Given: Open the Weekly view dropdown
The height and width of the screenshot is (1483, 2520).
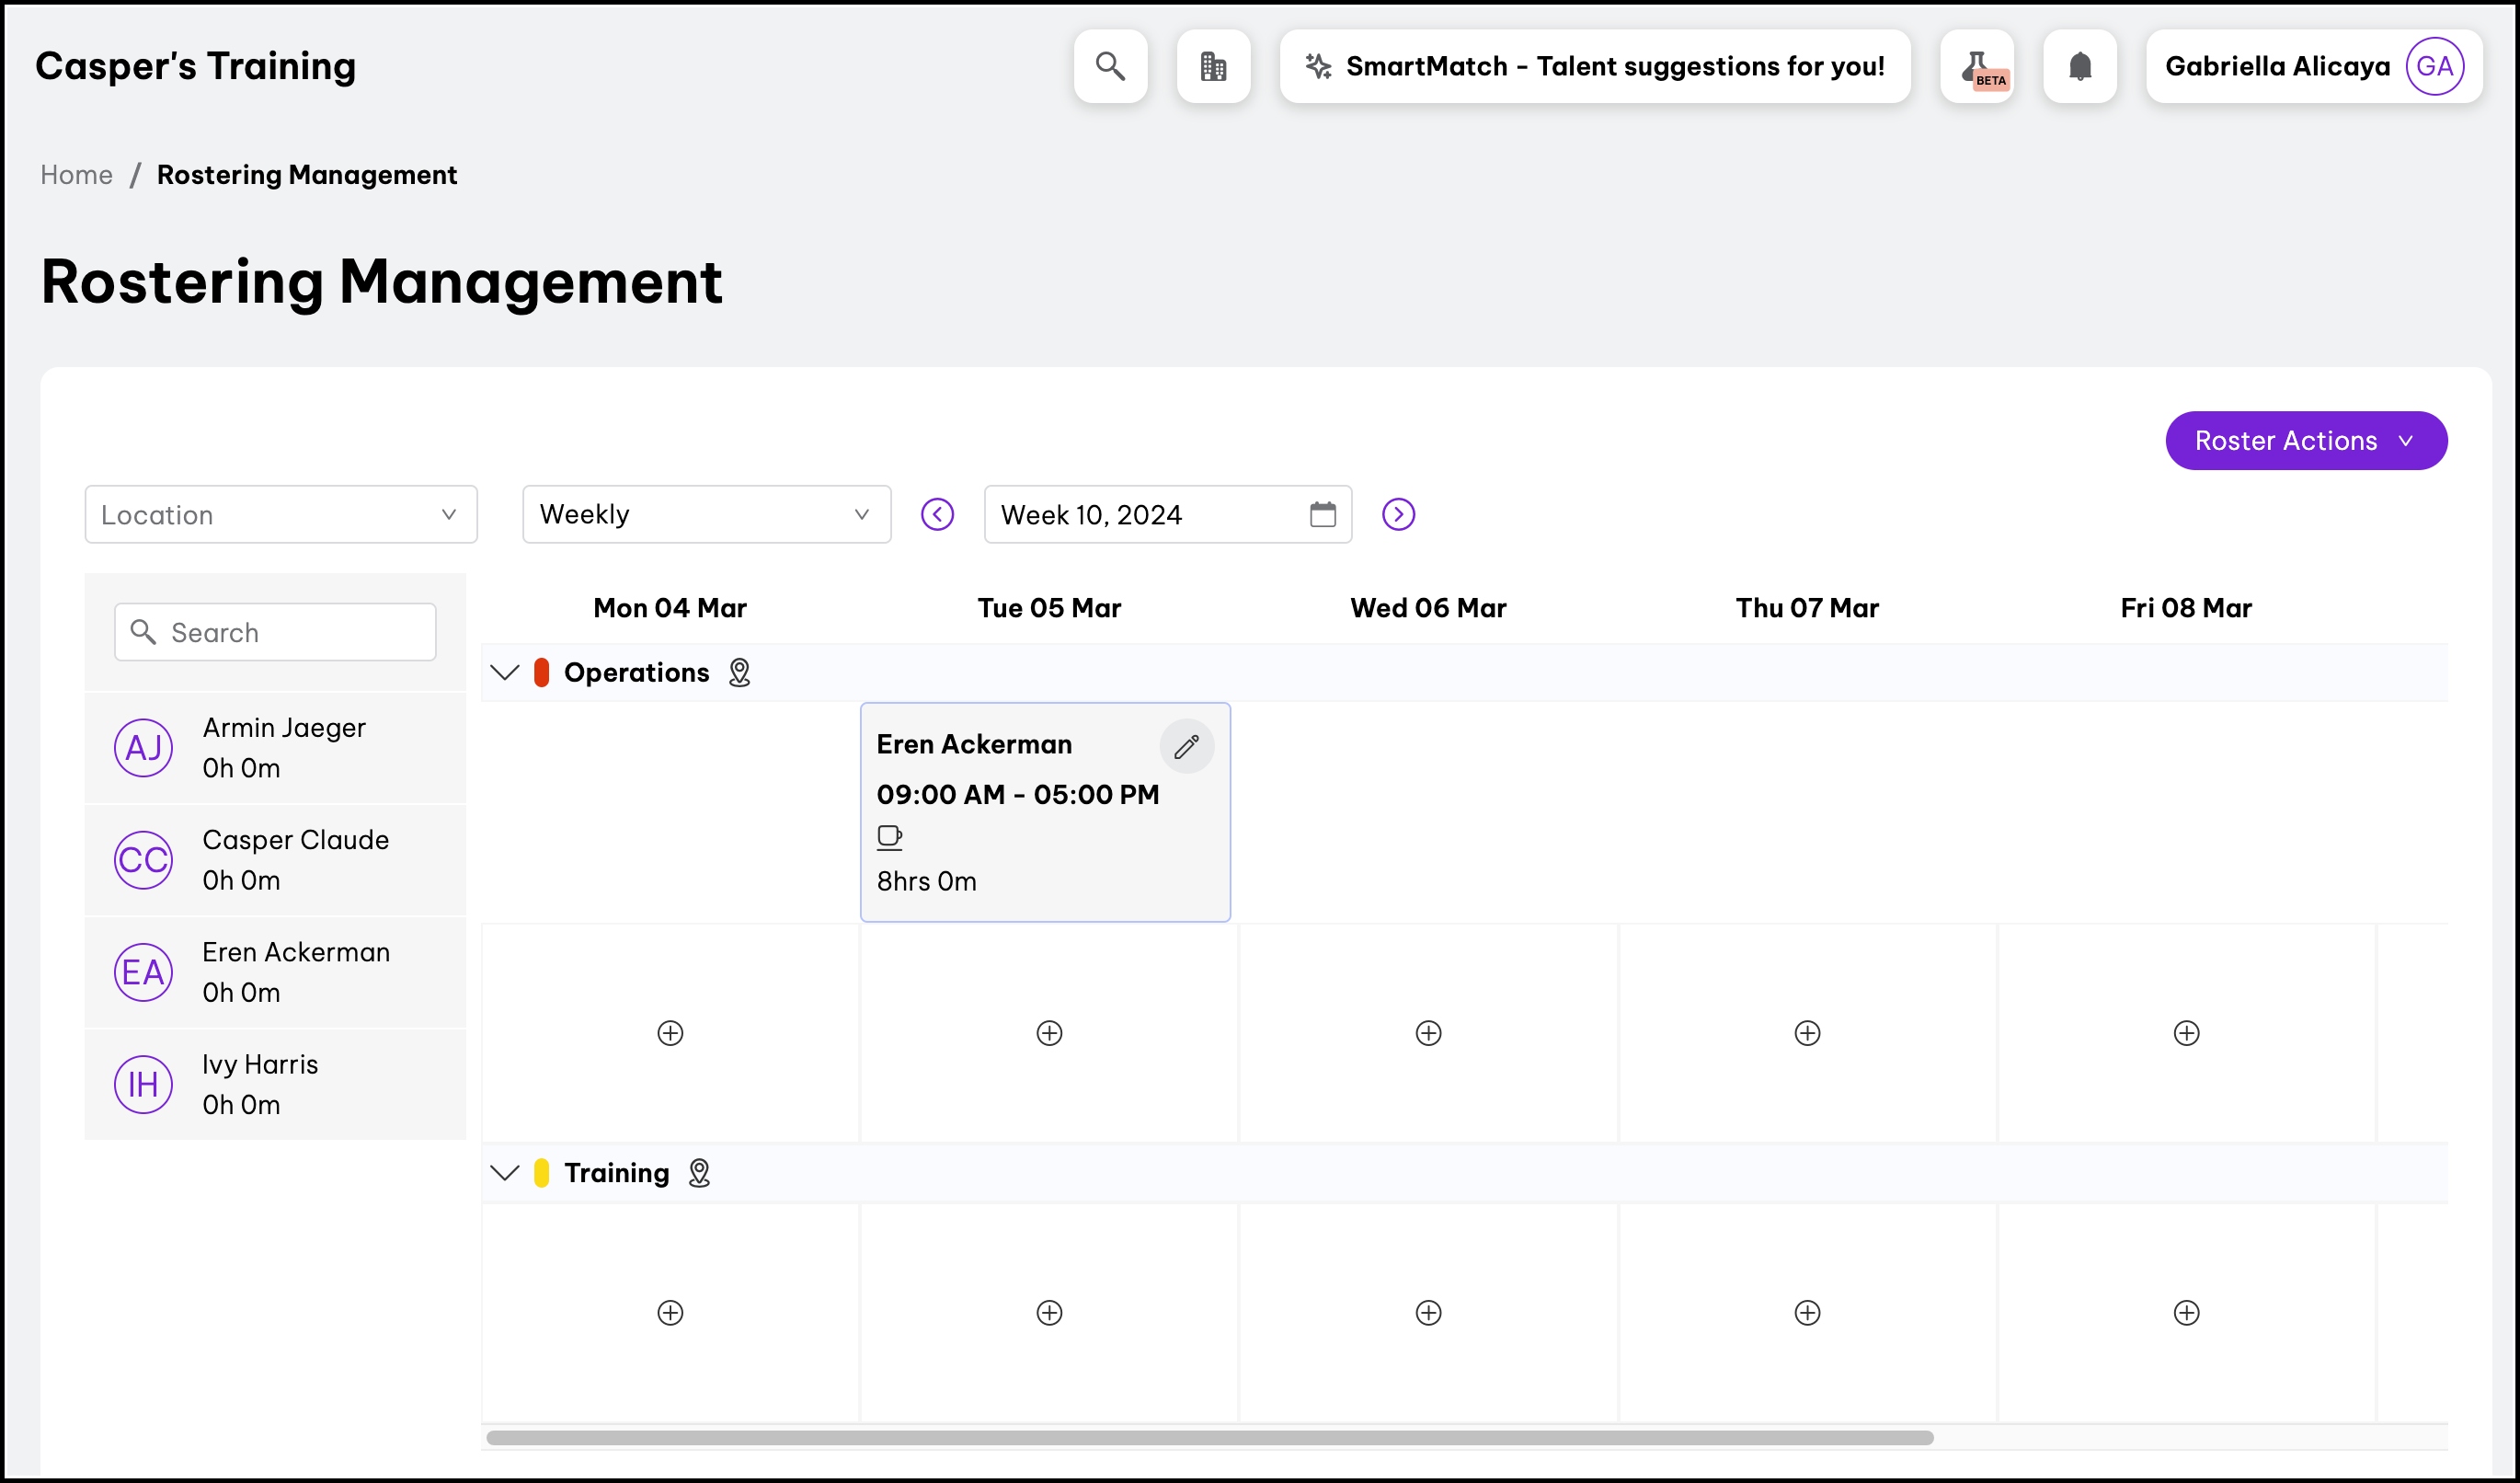Looking at the screenshot, I should [706, 514].
